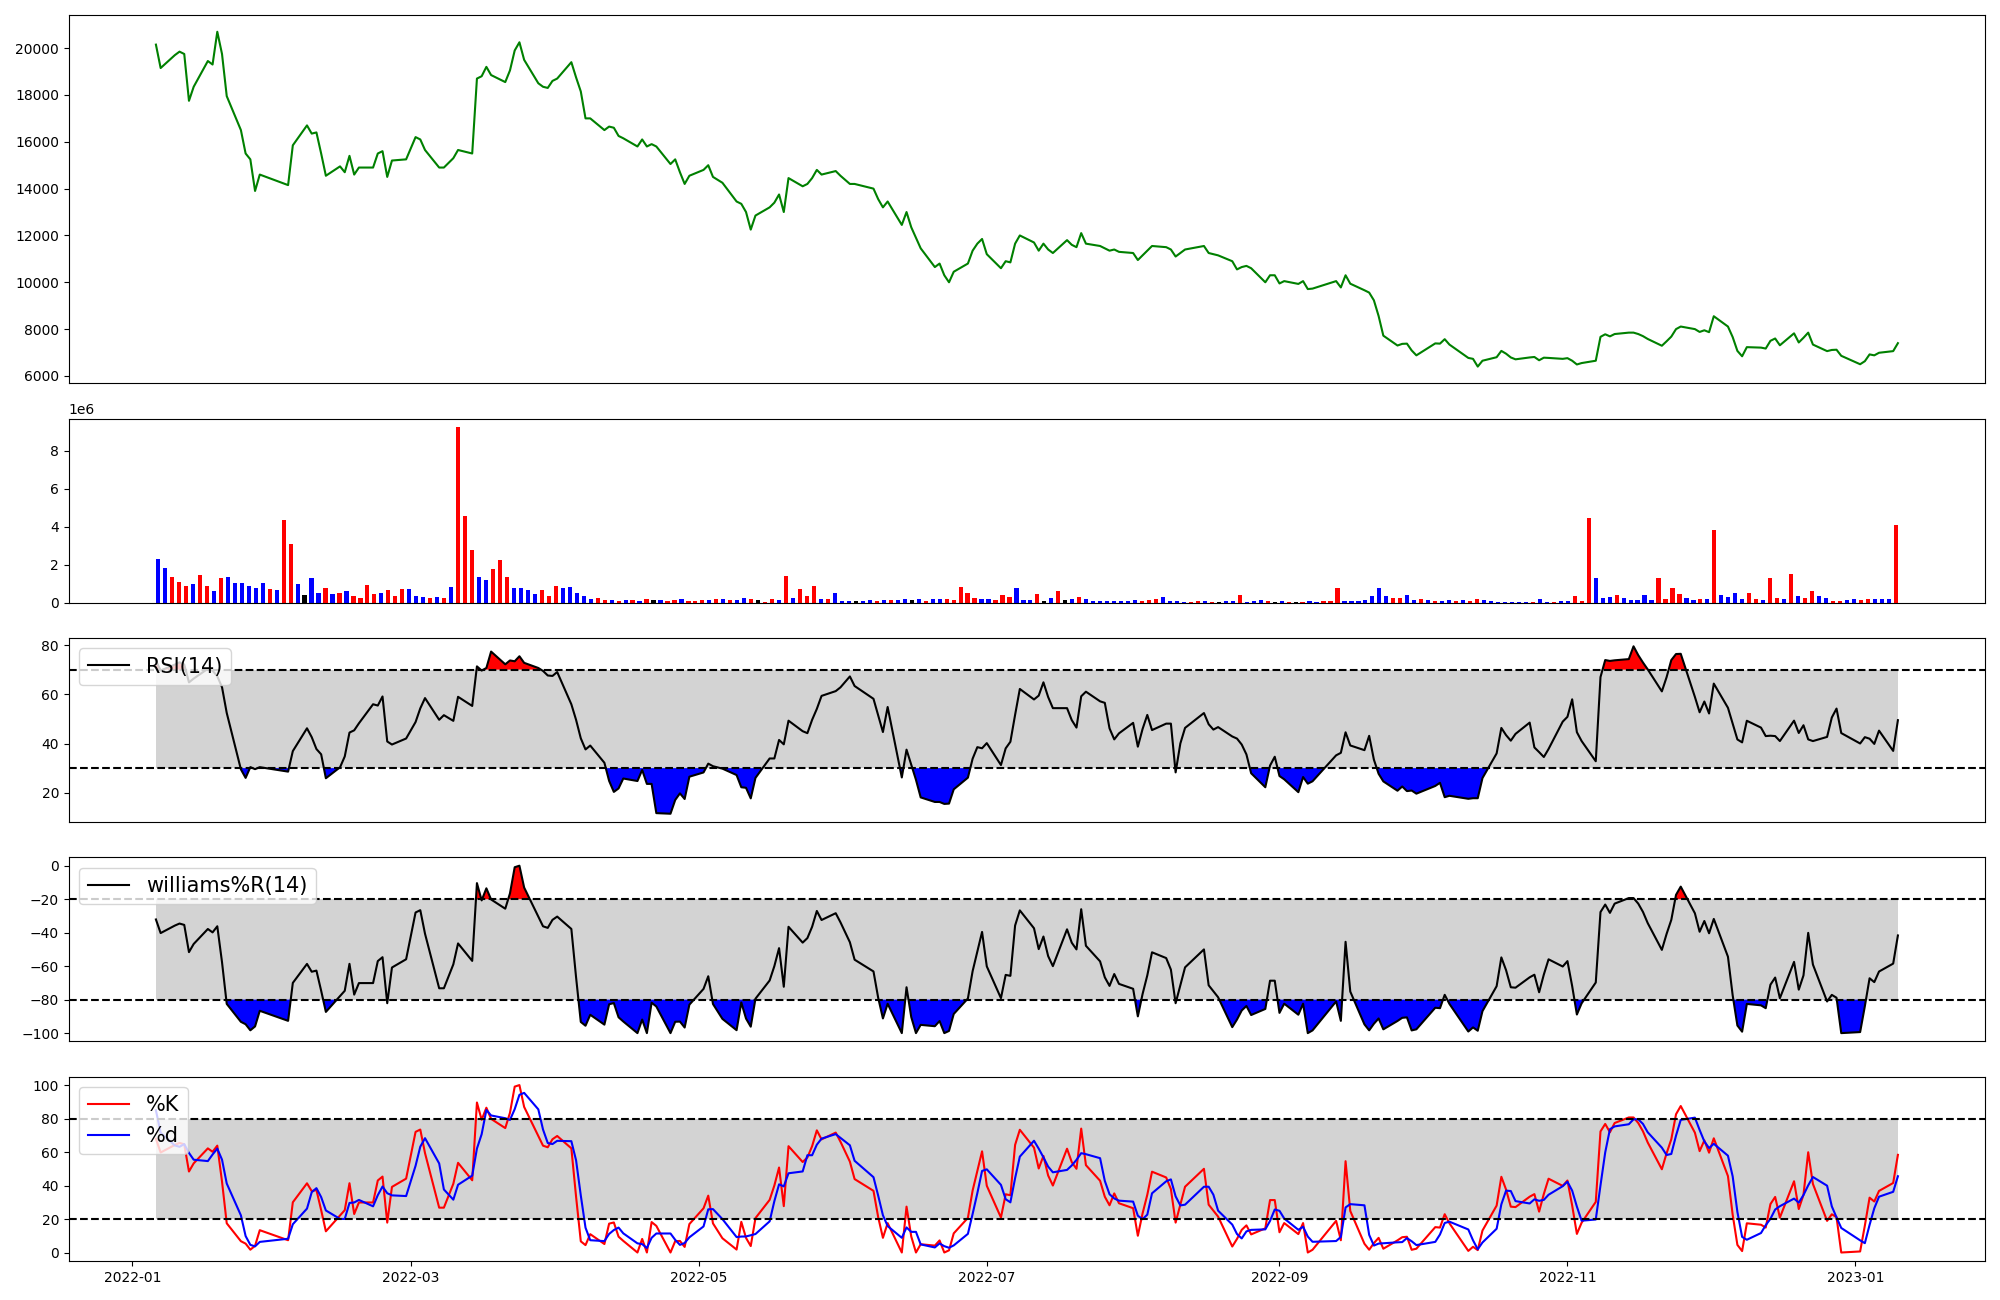Image resolution: width=2000 pixels, height=1300 pixels.
Task: Click the 100 tick on stochastic axis
Action: (46, 1086)
